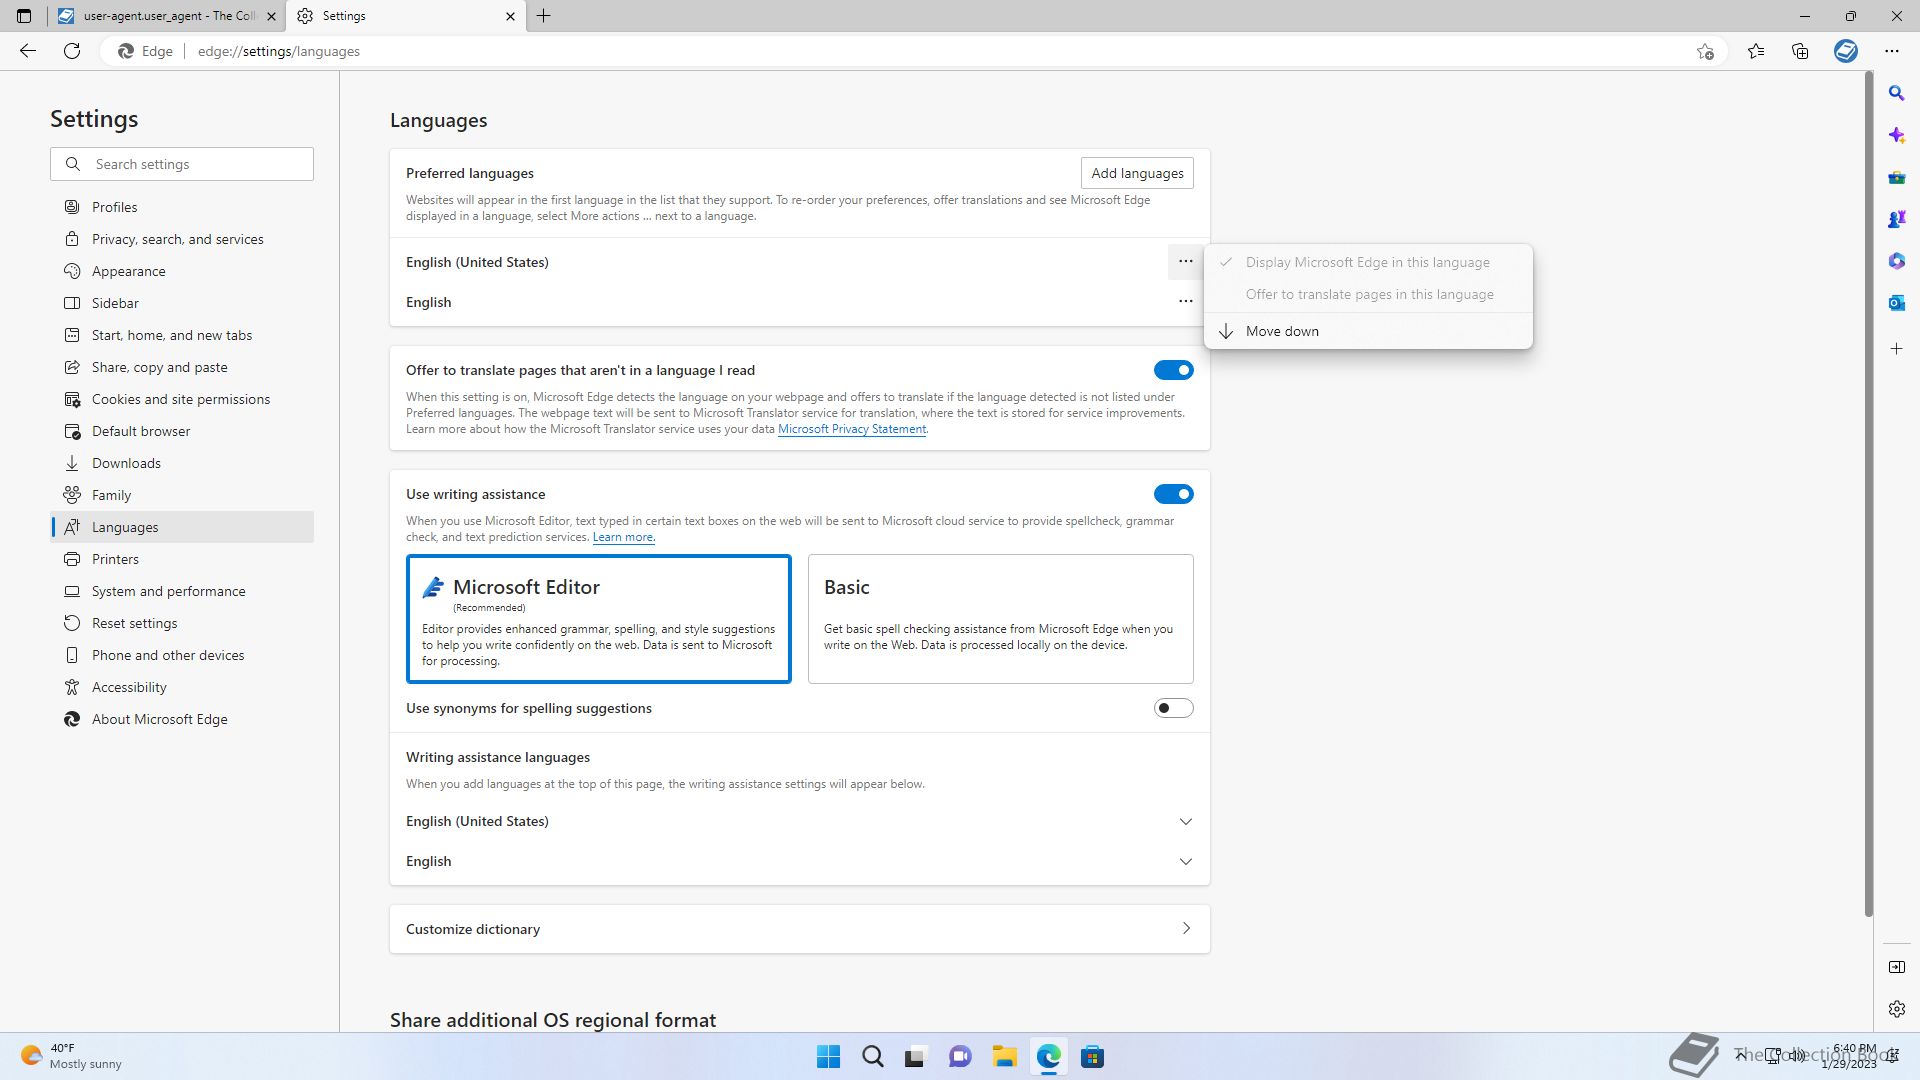Open taskbar Search magnifier
This screenshot has width=1920, height=1080.
tap(872, 1057)
